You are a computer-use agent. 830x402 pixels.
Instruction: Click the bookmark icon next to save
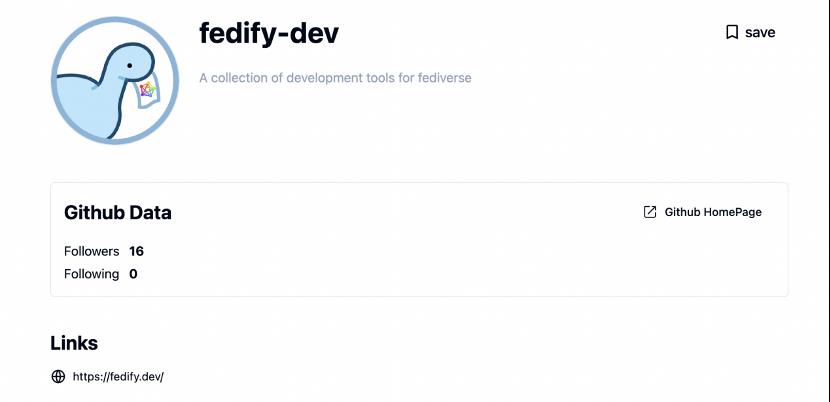tap(732, 32)
